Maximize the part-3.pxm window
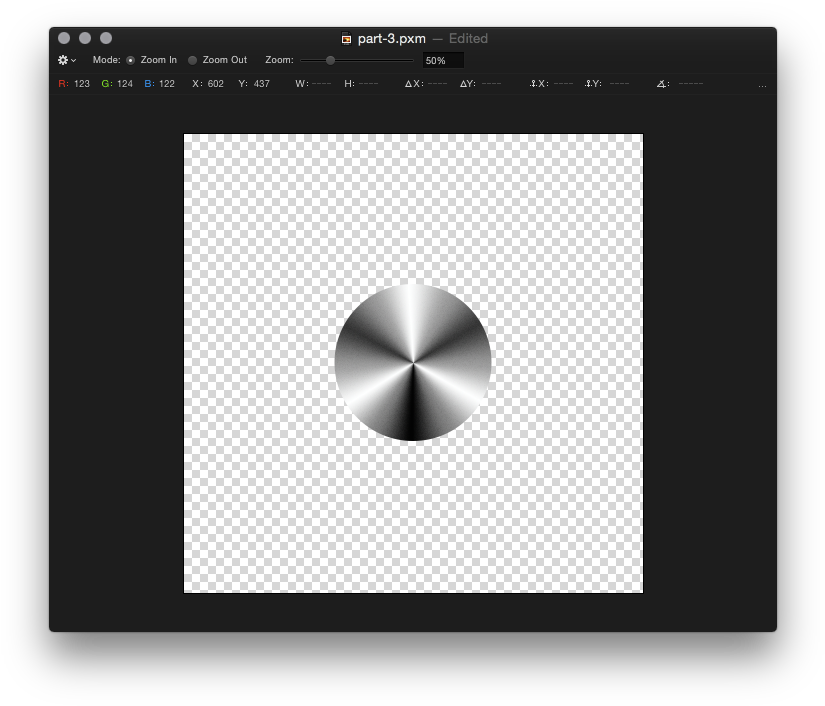The width and height of the screenshot is (825, 706). click(106, 38)
